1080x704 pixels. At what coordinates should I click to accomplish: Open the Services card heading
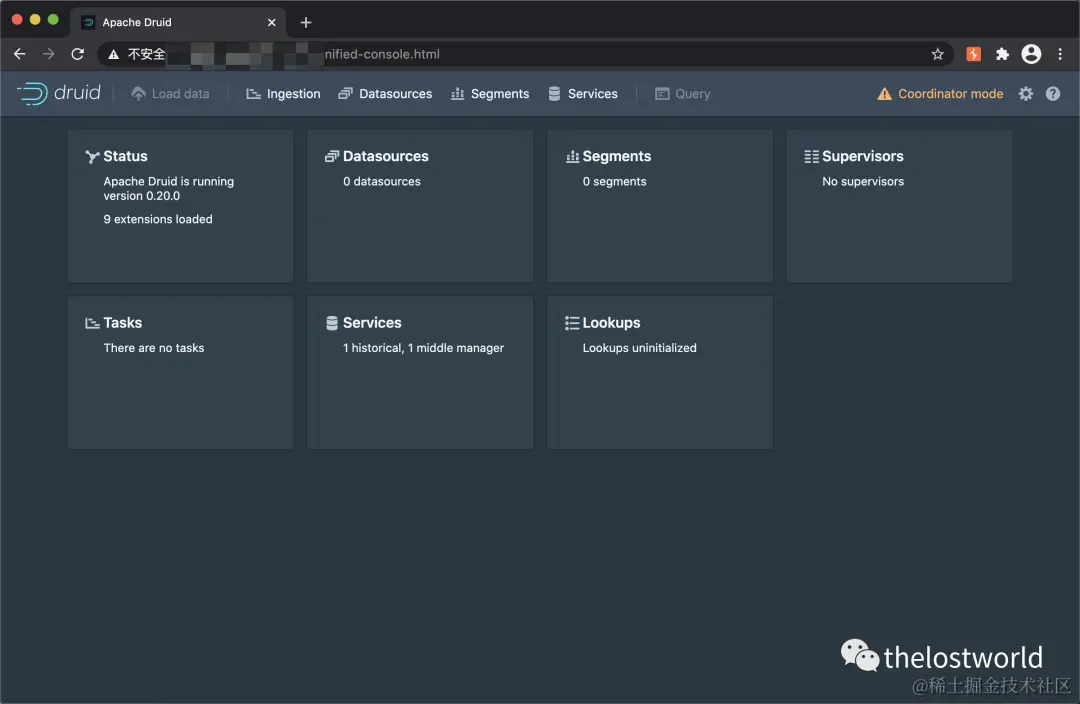tap(372, 323)
